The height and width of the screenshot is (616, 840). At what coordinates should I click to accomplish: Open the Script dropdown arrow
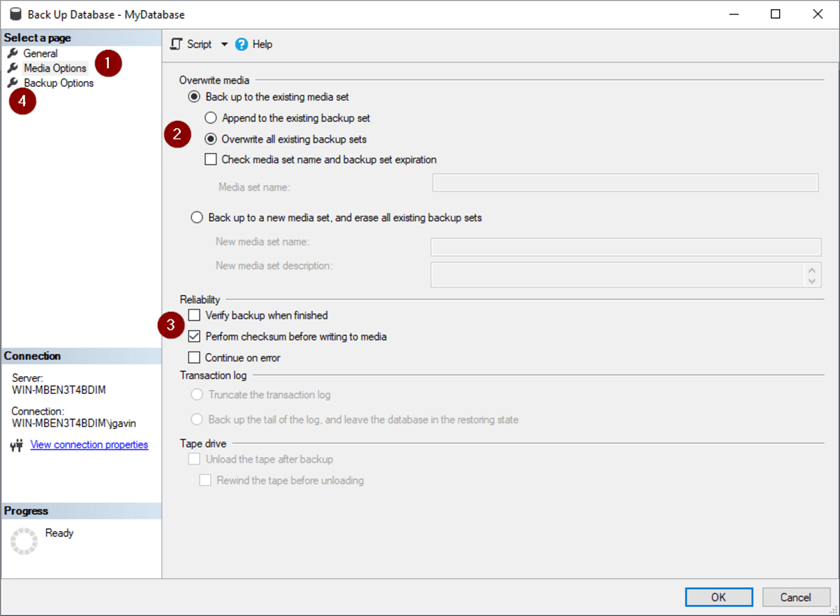coord(224,44)
